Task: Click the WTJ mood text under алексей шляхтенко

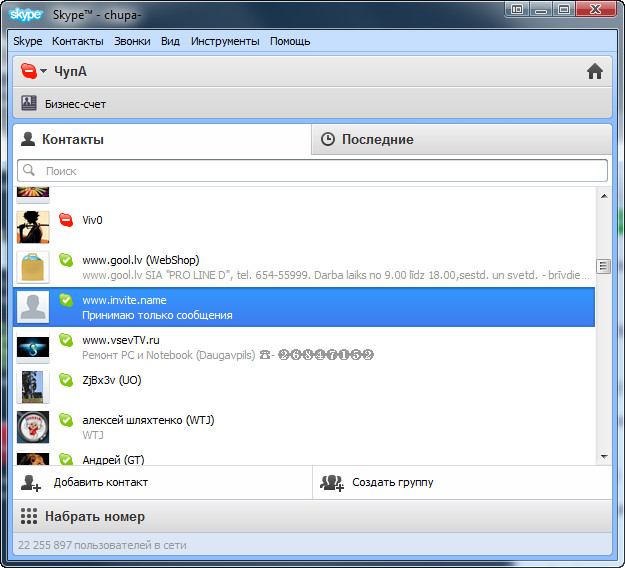Action: pos(92,435)
